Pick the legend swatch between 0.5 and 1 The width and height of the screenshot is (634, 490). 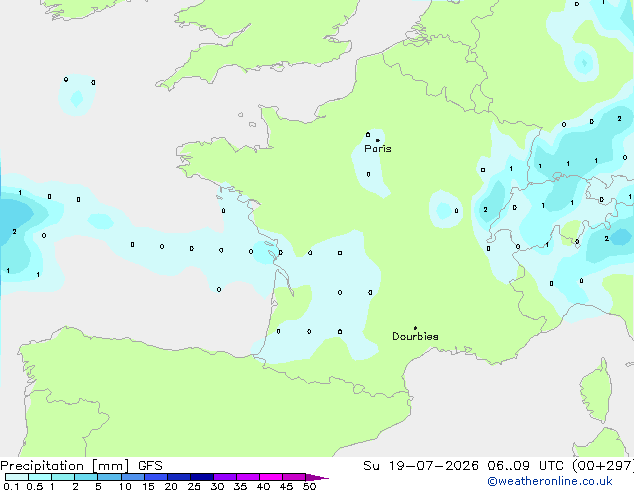(x=40, y=477)
